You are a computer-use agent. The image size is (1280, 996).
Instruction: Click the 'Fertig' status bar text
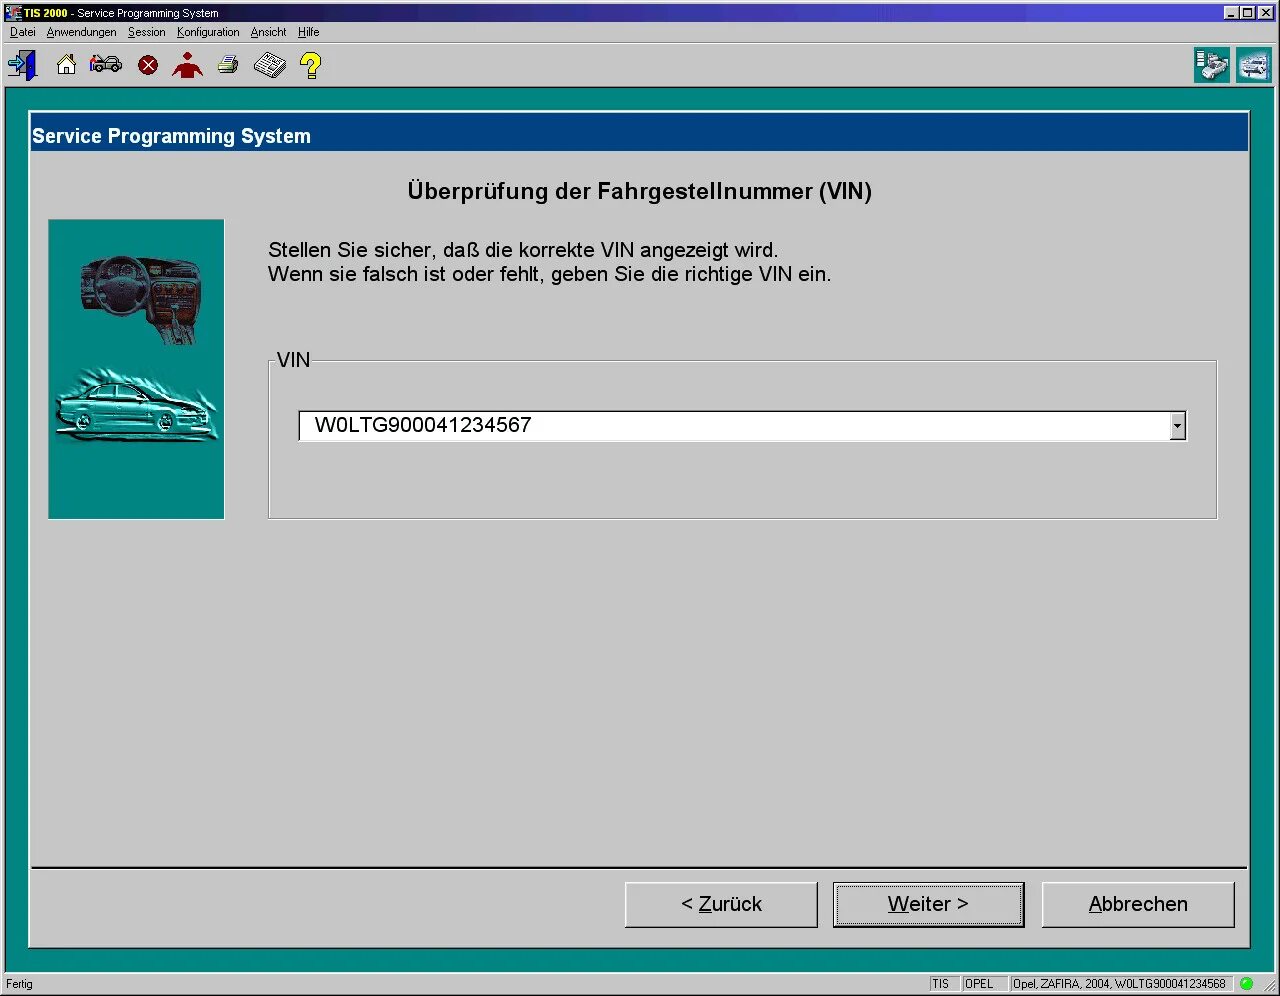point(20,984)
